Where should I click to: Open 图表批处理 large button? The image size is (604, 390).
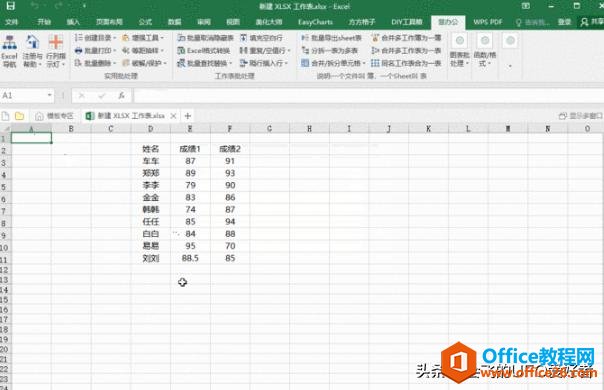coord(459,50)
